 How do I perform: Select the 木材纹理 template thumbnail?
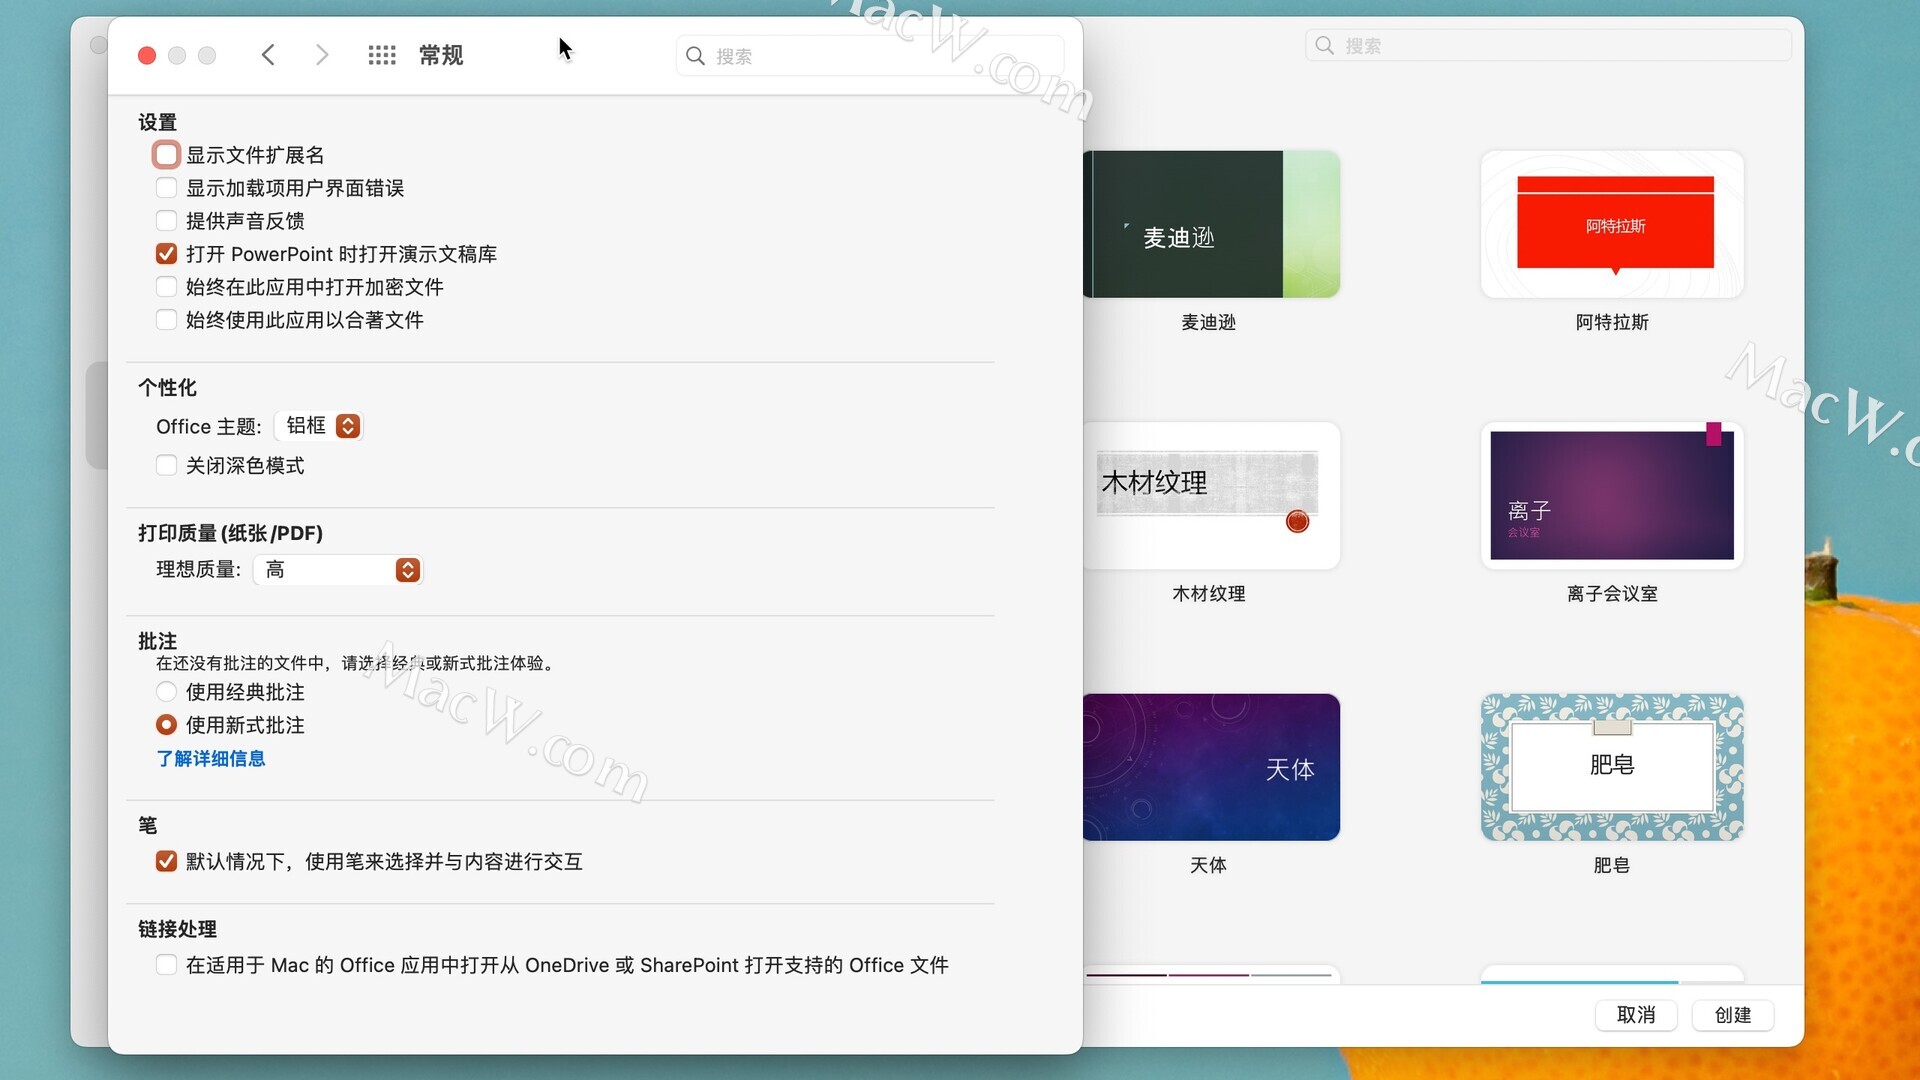point(1211,496)
